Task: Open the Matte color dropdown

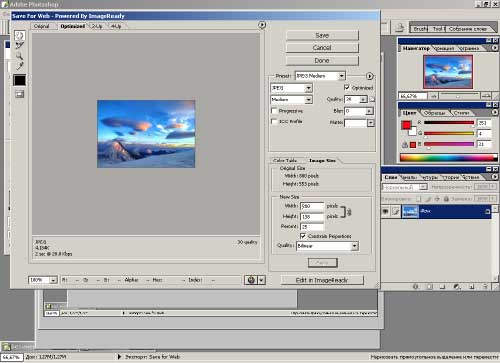Action: (x=371, y=123)
